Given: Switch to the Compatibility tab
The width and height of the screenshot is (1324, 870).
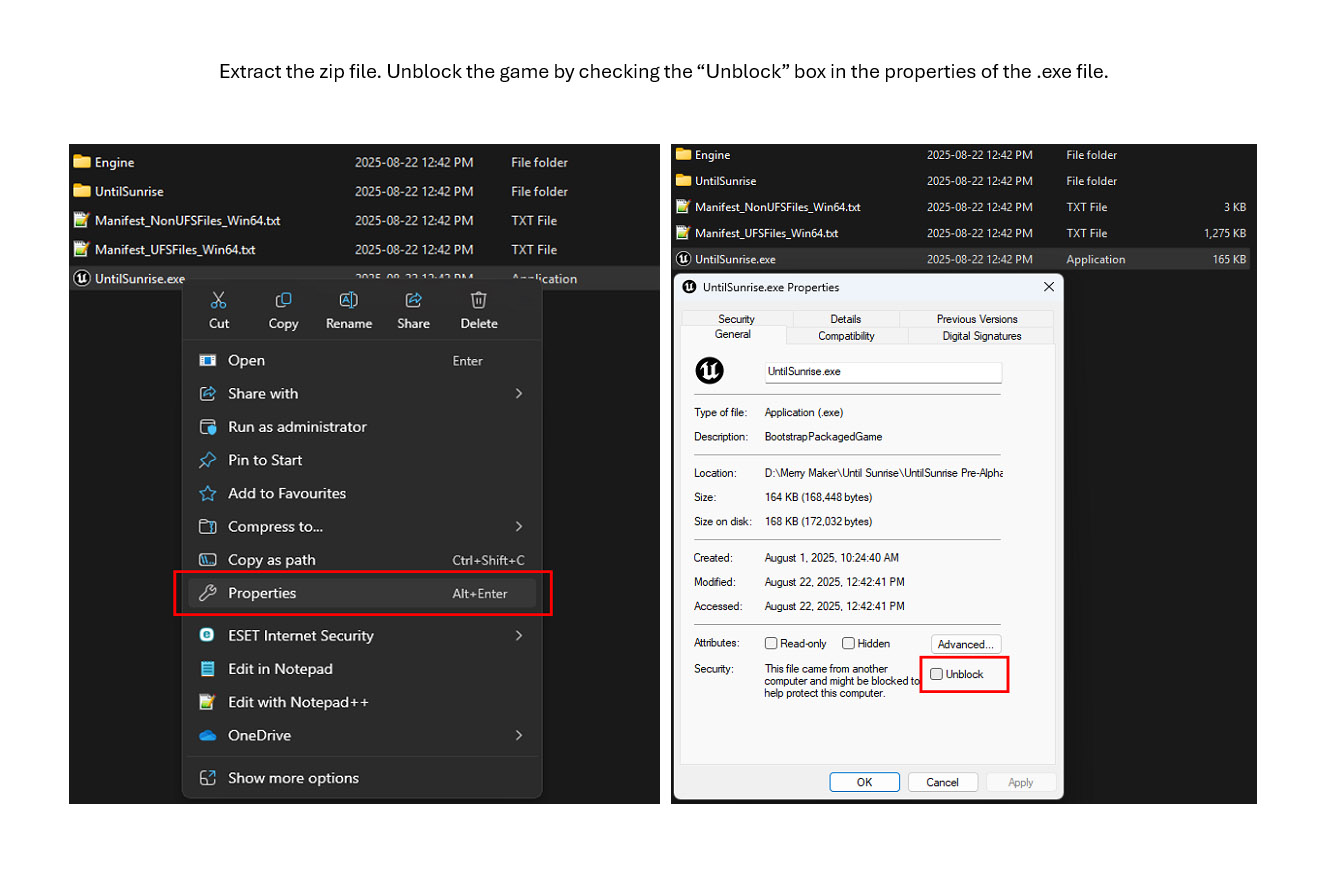Looking at the screenshot, I should tap(846, 336).
